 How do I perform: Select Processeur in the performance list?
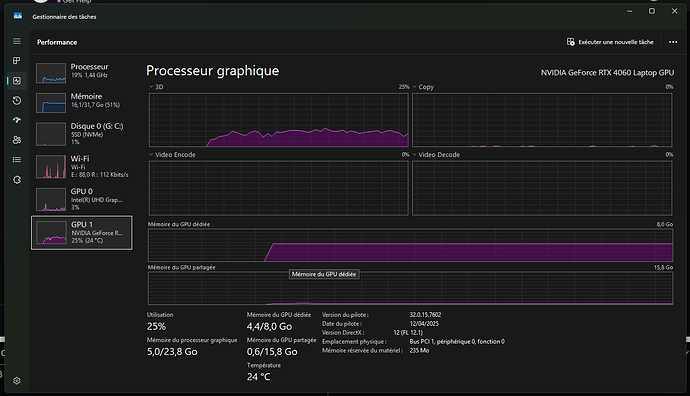pos(82,73)
